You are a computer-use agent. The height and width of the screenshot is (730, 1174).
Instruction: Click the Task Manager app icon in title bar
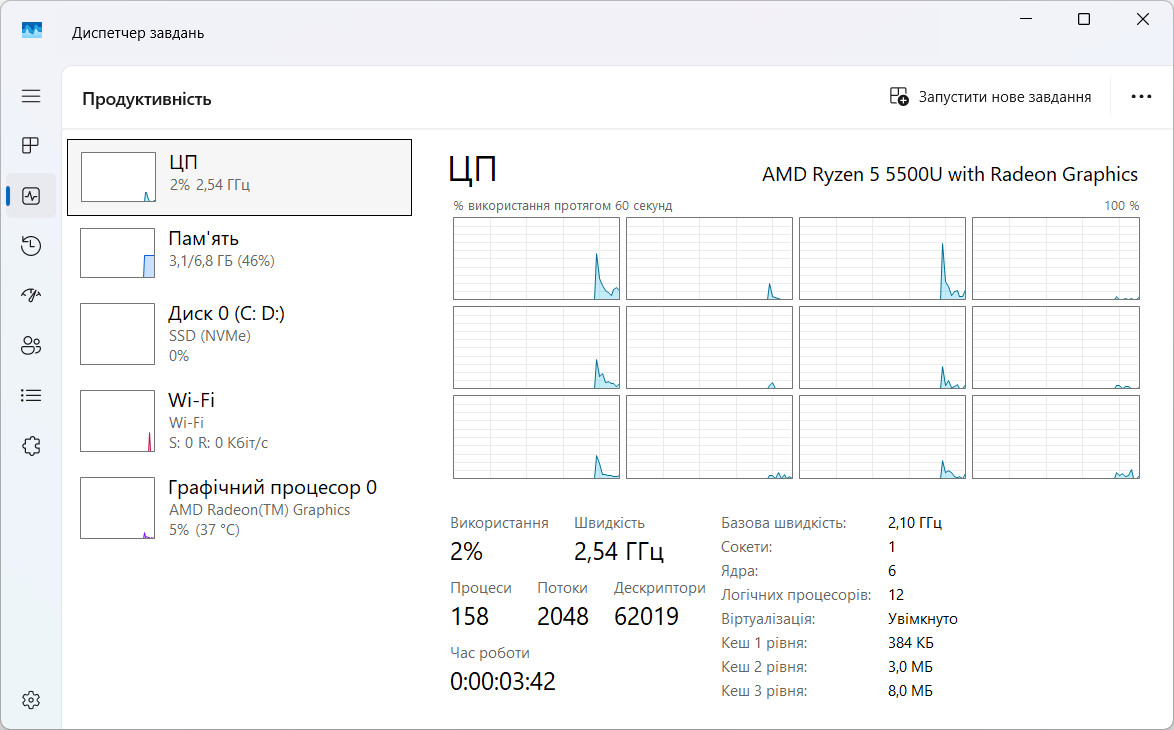click(x=31, y=31)
